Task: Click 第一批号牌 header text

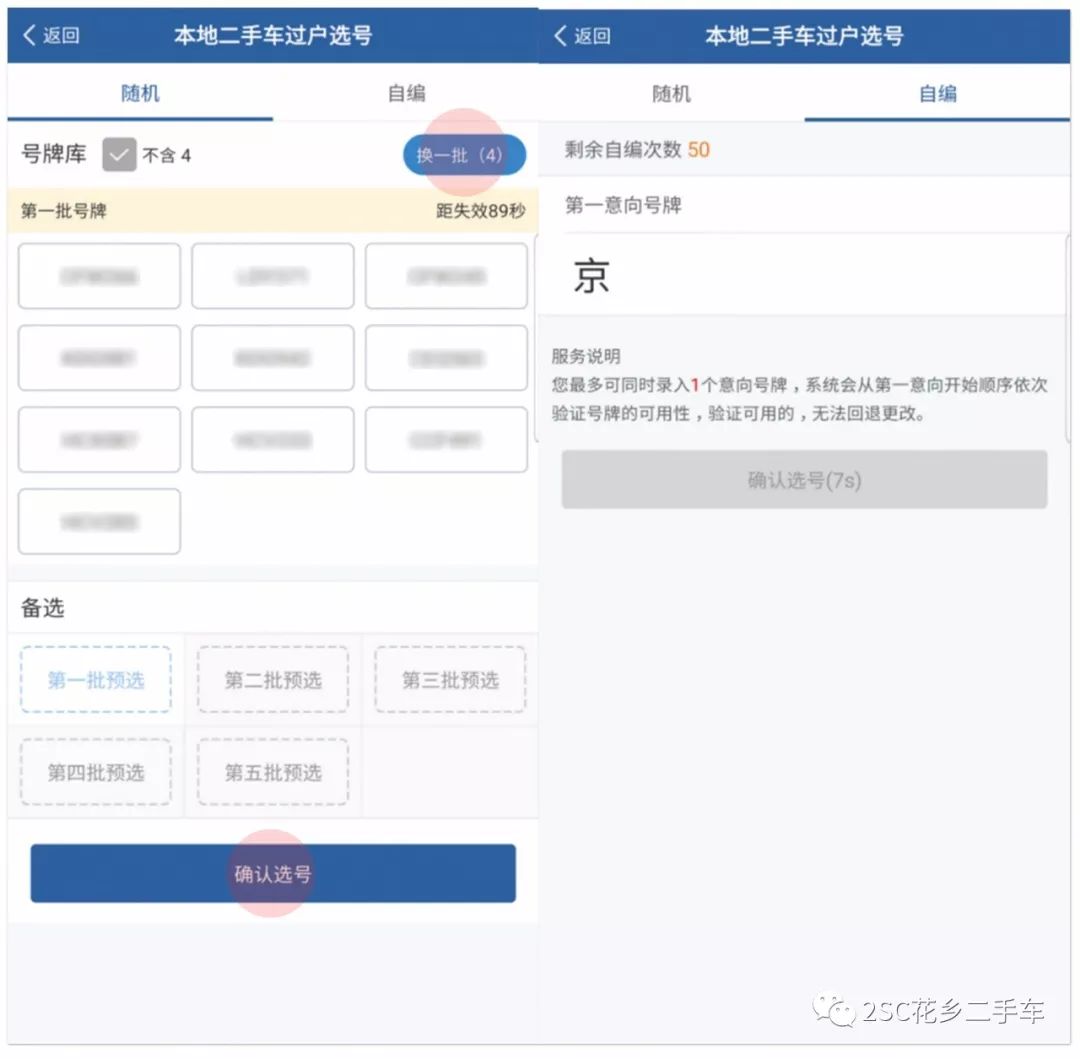Action: click(64, 210)
